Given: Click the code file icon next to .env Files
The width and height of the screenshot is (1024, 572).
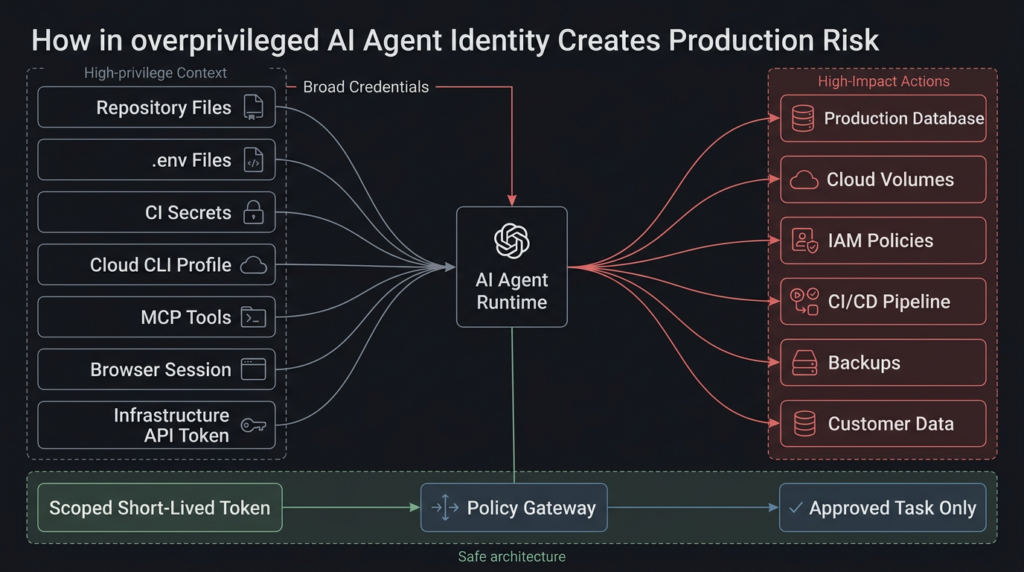Looking at the screenshot, I should pos(254,160).
